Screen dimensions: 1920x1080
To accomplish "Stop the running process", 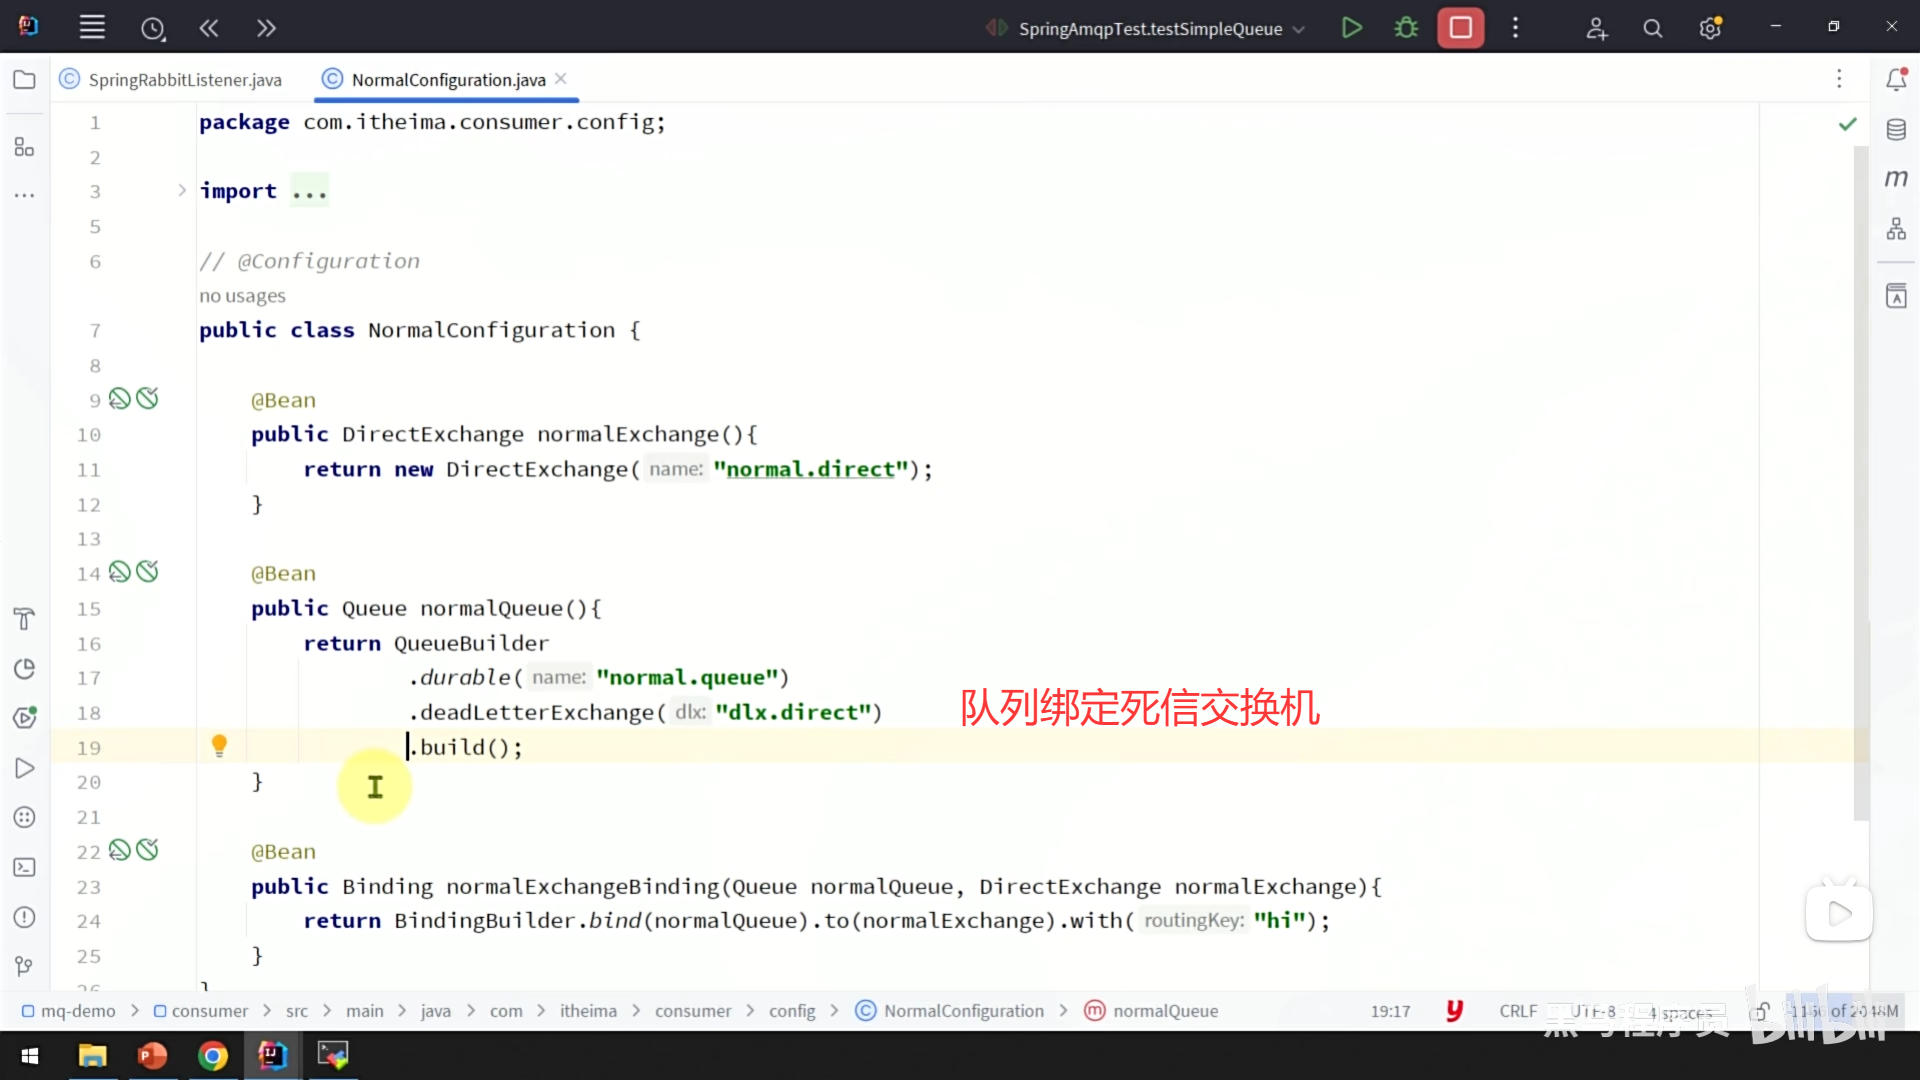I will click(1460, 28).
